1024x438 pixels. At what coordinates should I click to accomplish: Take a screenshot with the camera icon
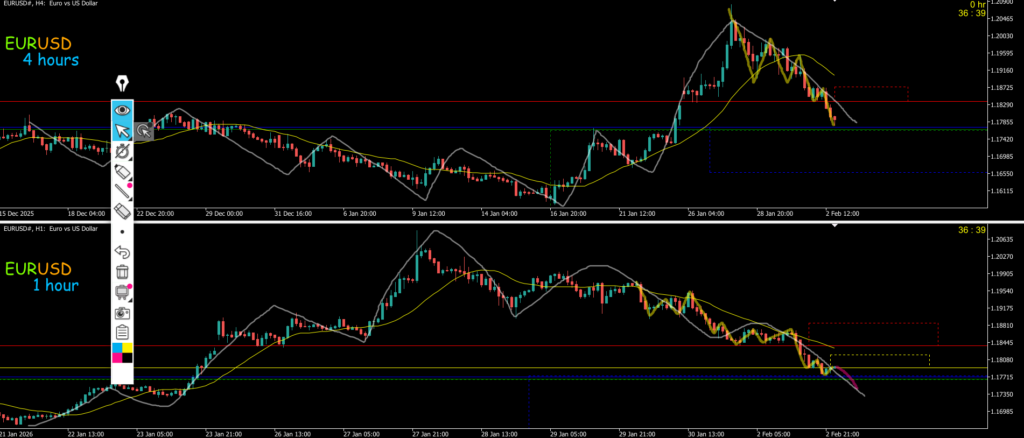[x=122, y=312]
